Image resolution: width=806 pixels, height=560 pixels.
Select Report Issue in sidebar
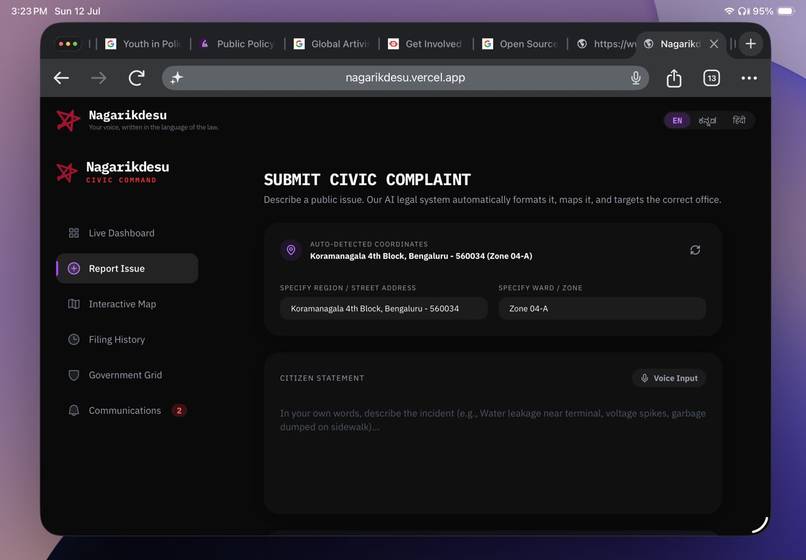coord(127,268)
